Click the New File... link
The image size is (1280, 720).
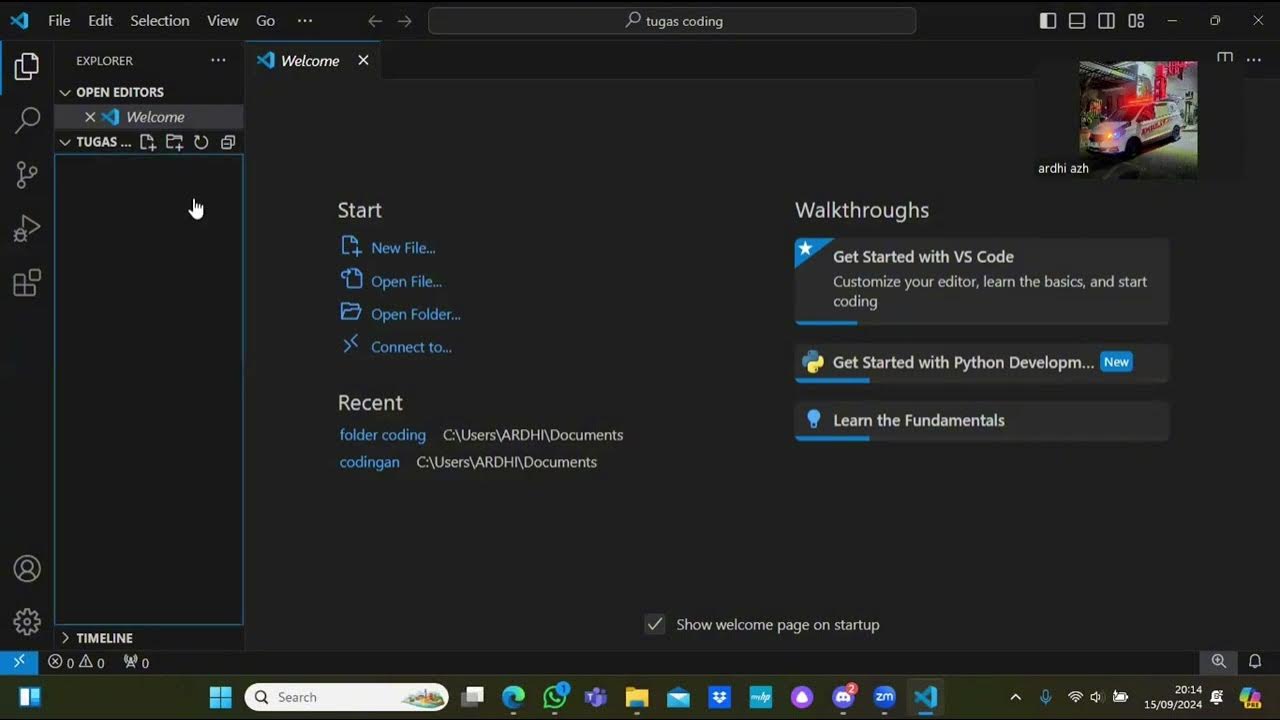(403, 248)
